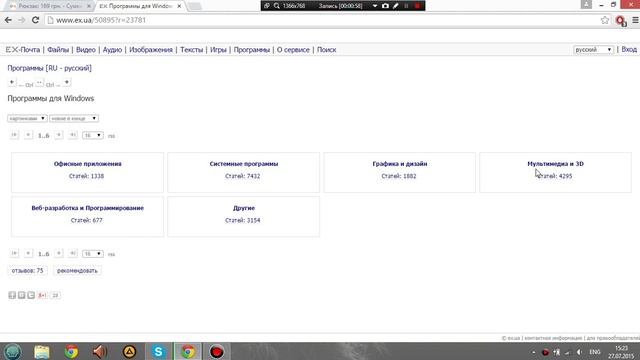The height and width of the screenshot is (360, 640).
Task: Open the items-per-page dropdown in top pager
Action: click(93, 135)
